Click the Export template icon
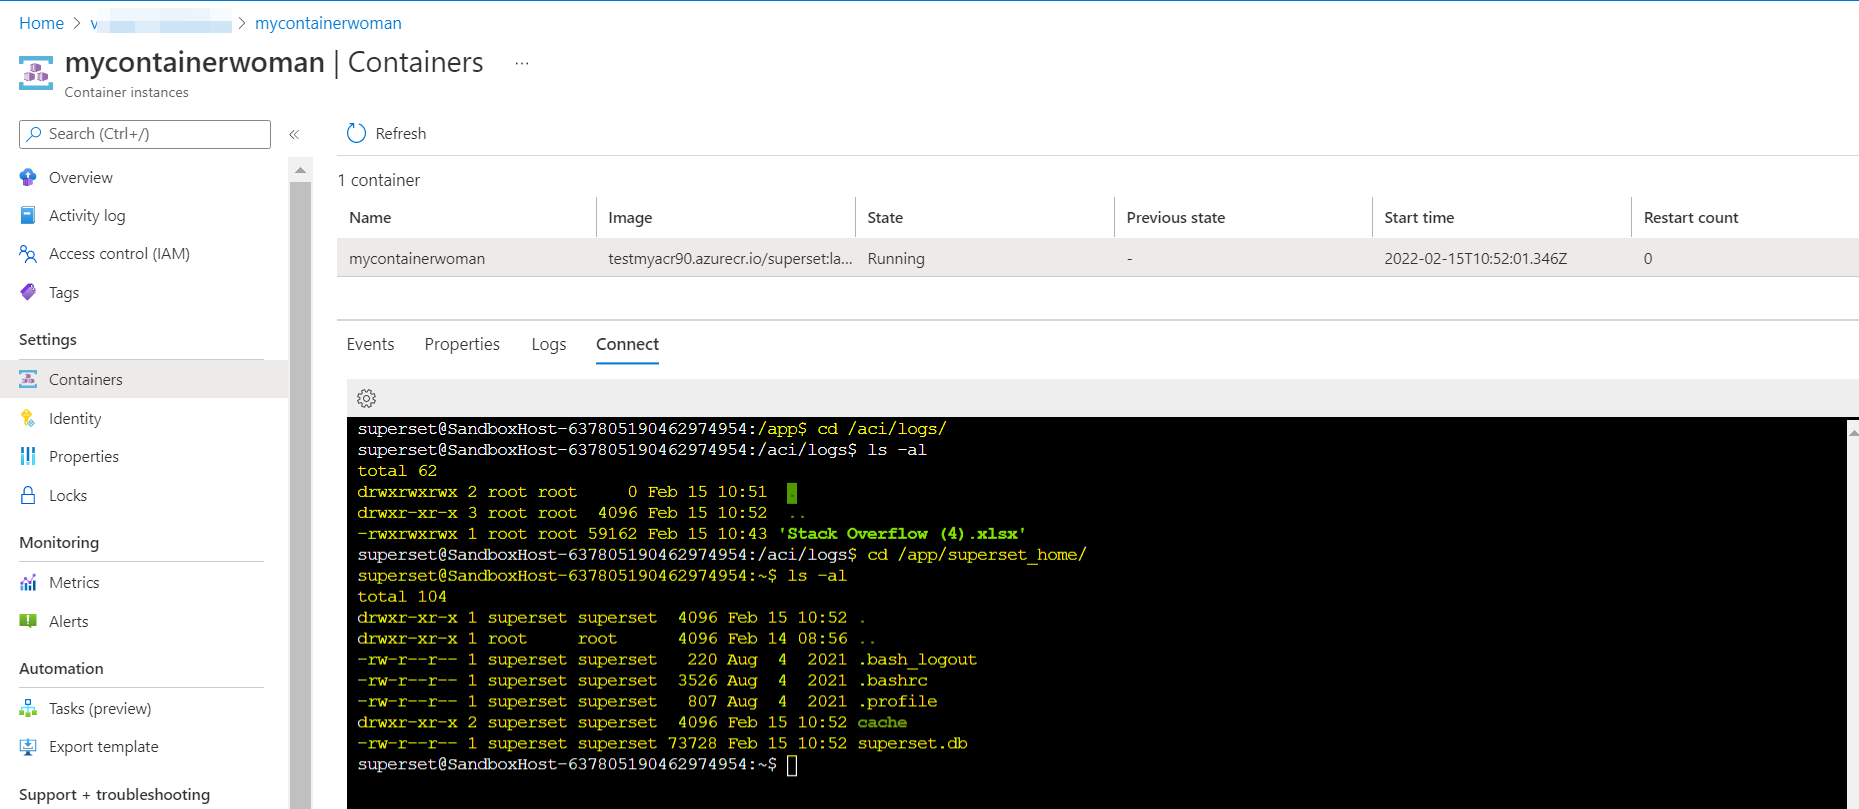Screen dimensions: 1859x809 tap(28, 746)
